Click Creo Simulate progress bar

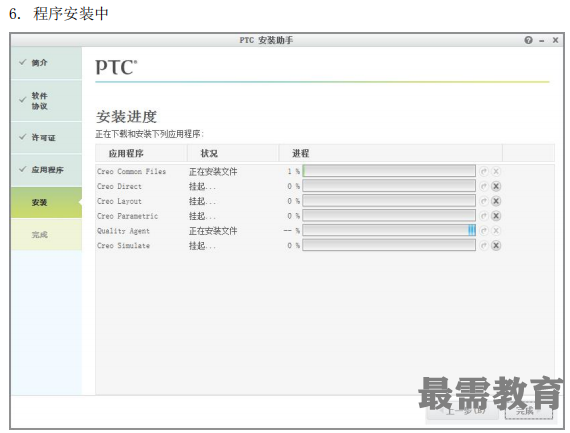tap(389, 245)
